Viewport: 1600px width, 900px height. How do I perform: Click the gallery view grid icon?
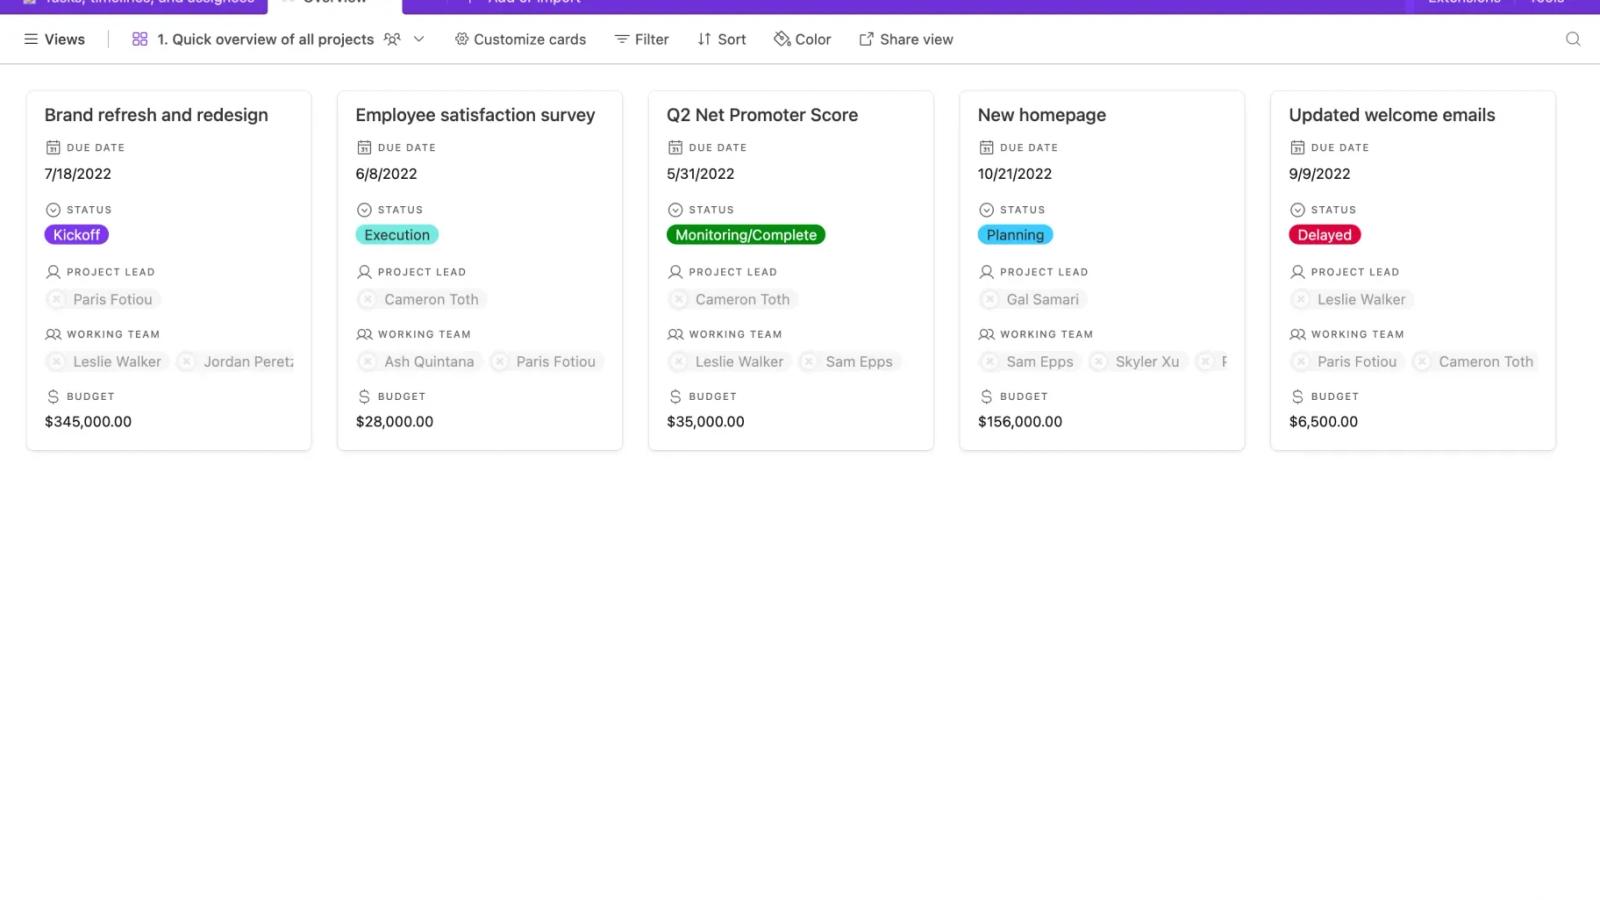pyautogui.click(x=140, y=39)
